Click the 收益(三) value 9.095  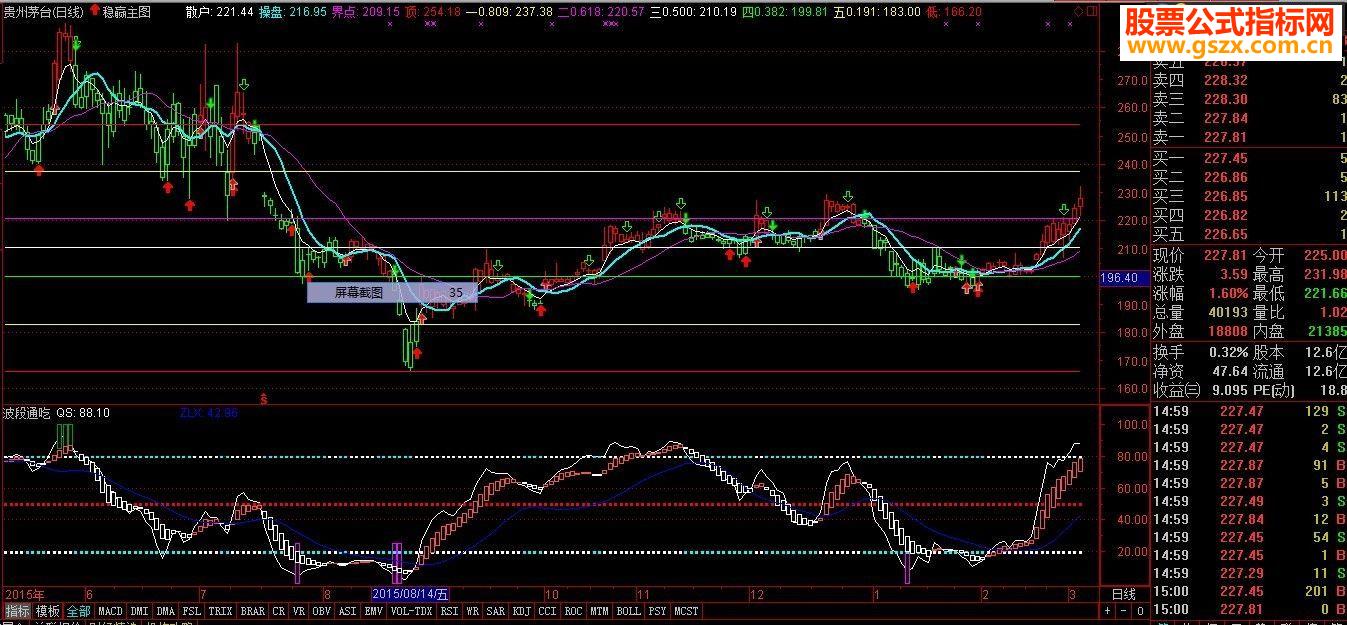click(1229, 390)
